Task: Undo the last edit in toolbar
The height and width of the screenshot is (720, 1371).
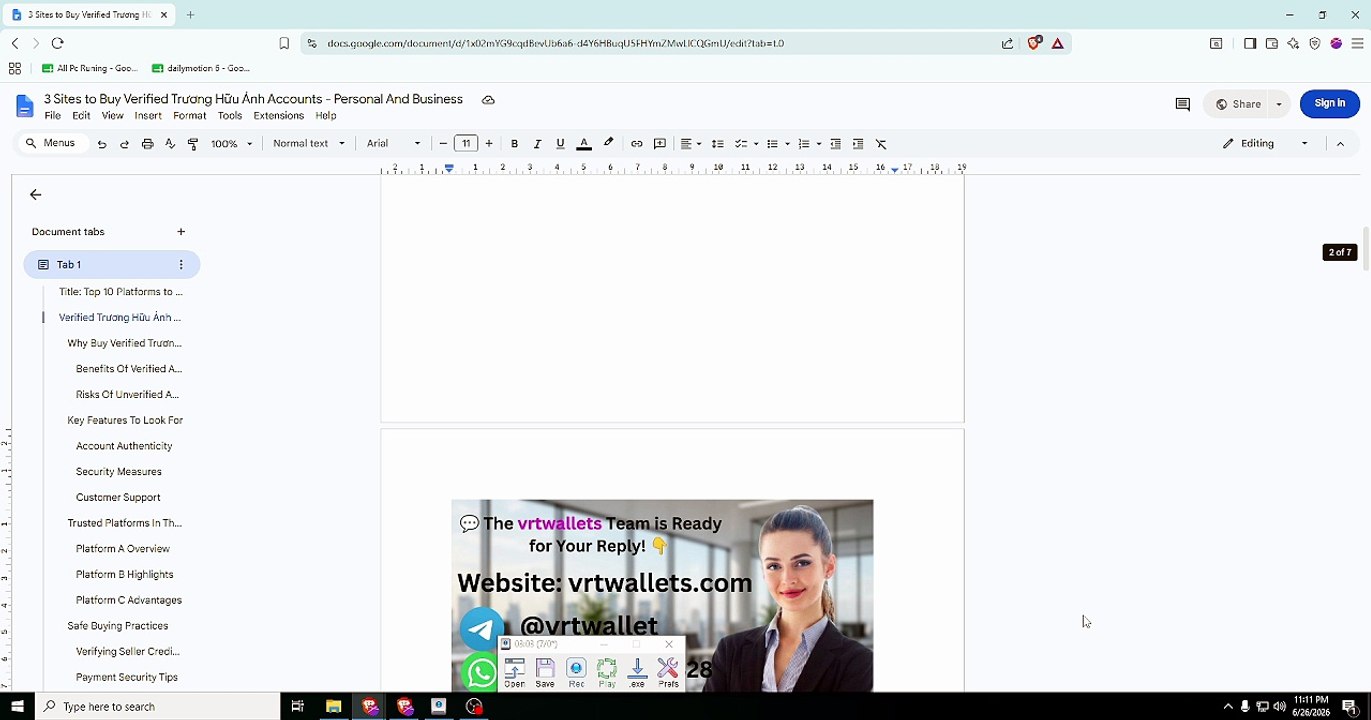Action: tap(101, 144)
